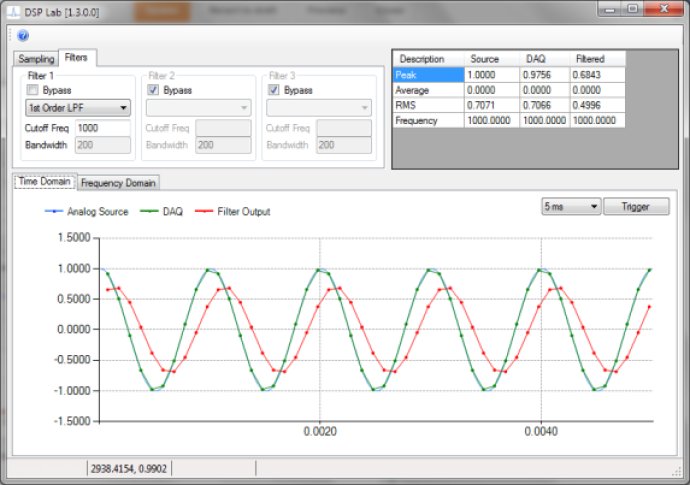690x485 pixels.
Task: Click Filter 3 Cutoff Freq field
Action: click(344, 128)
